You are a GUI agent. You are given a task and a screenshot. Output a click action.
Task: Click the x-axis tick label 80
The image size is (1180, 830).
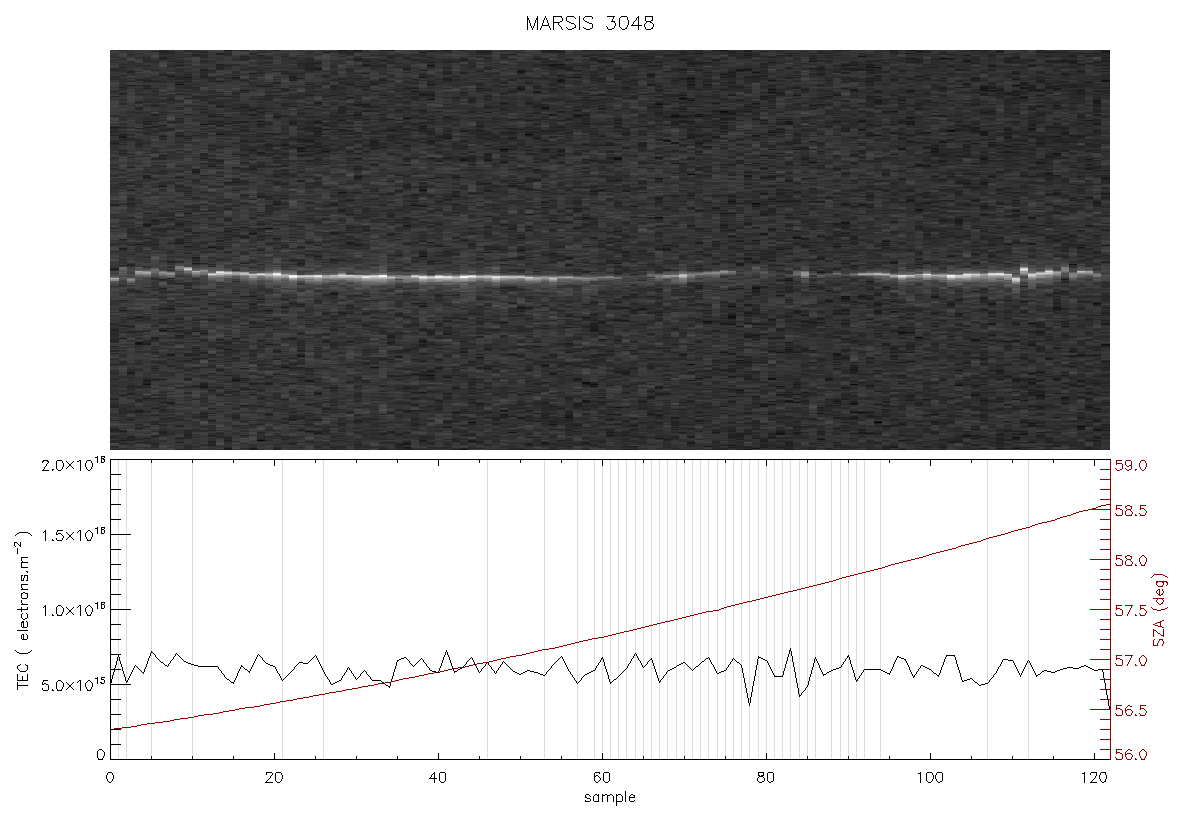tap(765, 778)
